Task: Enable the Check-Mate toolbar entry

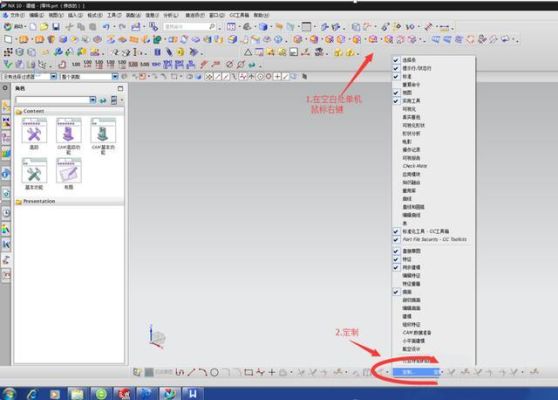Action: click(x=415, y=166)
